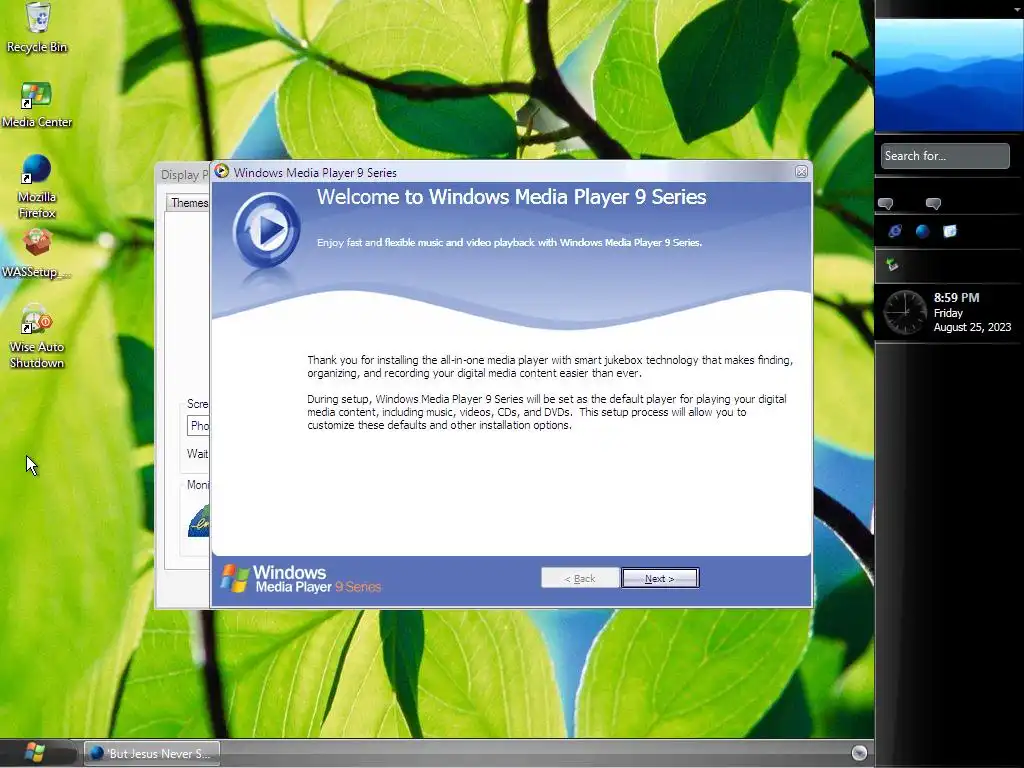
Task: Open the Media Center desktop shortcut
Action: 37,105
